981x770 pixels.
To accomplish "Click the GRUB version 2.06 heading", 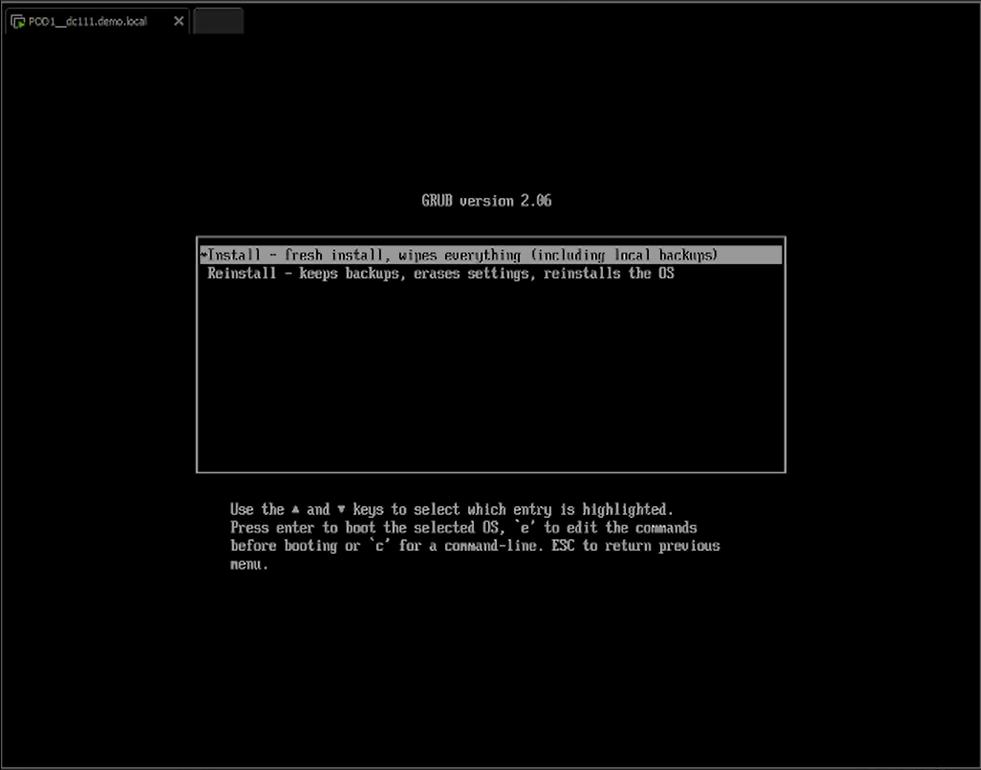I will click(486, 201).
